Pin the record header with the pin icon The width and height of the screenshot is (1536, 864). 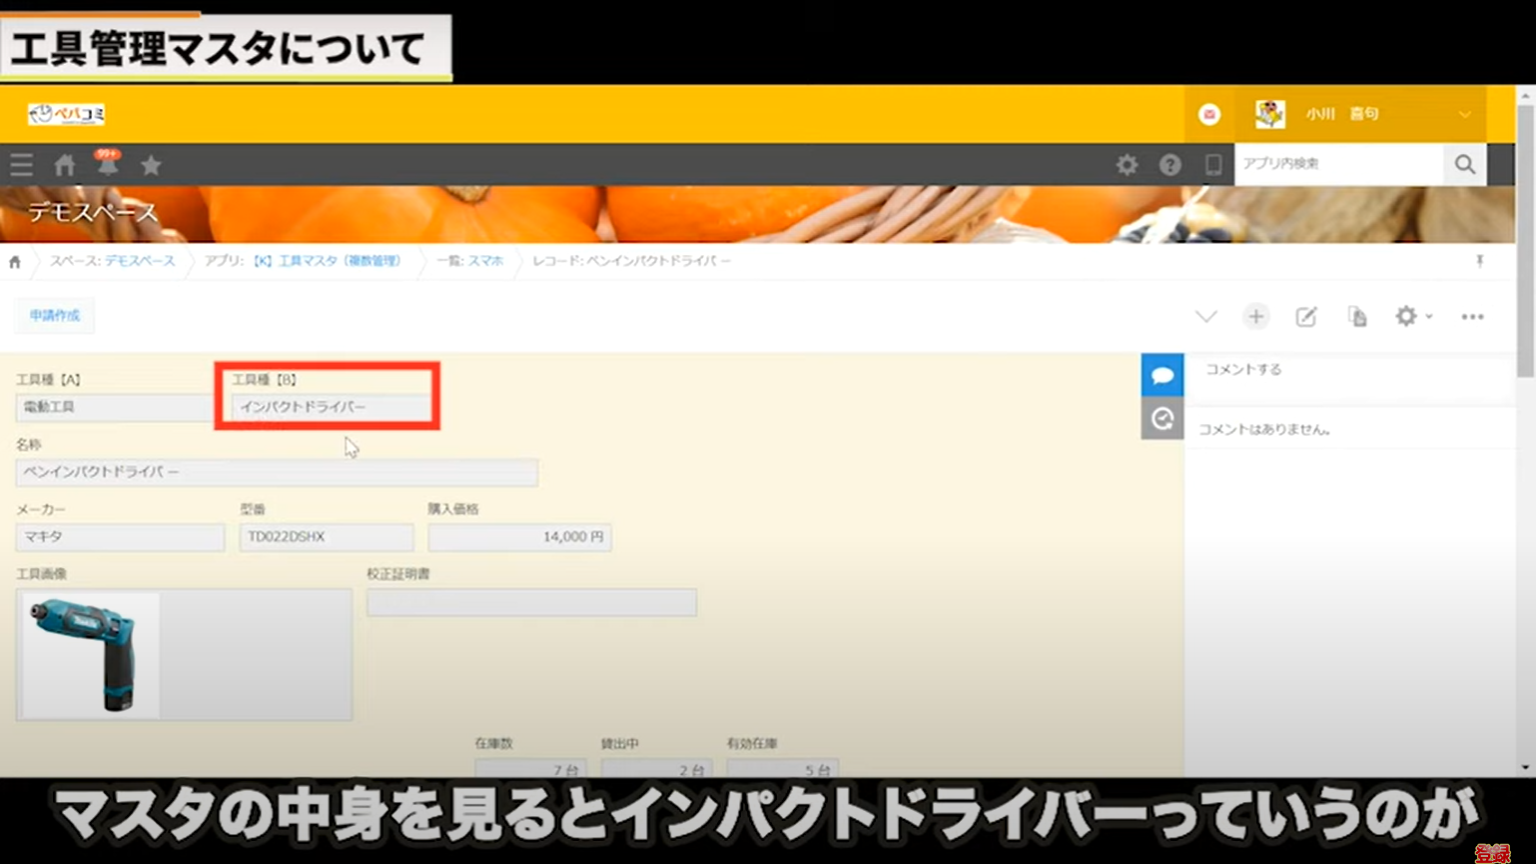[x=1480, y=261]
